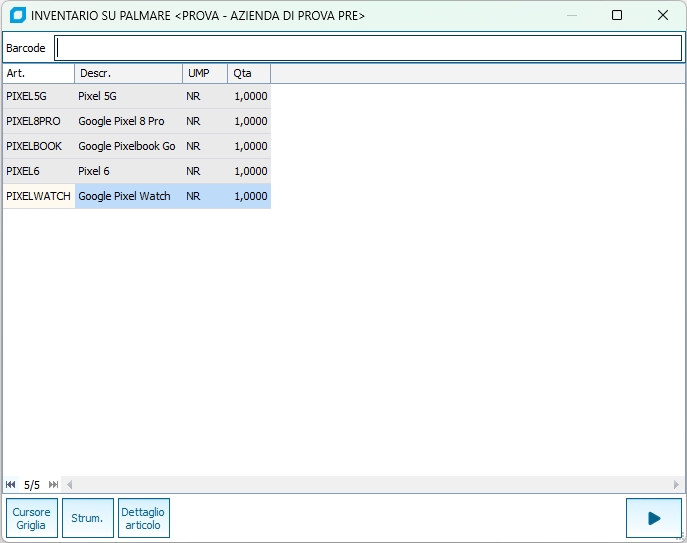Click description 'Google Pixel Watch'
Image resolution: width=687 pixels, height=543 pixels.
[x=124, y=196]
